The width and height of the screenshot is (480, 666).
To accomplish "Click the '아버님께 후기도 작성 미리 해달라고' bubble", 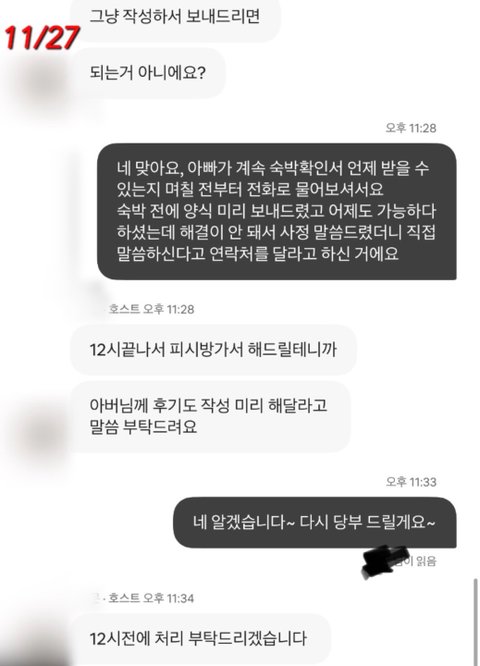I will tap(211, 416).
